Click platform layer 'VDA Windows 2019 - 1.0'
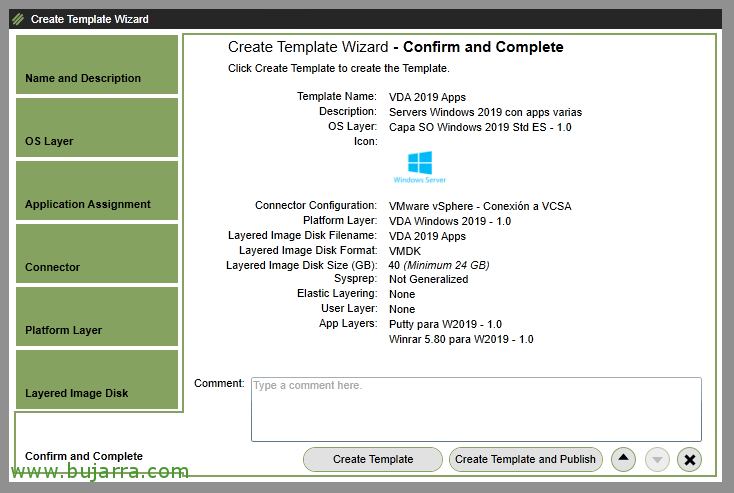Image resolution: width=734 pixels, height=493 pixels. click(x=450, y=221)
